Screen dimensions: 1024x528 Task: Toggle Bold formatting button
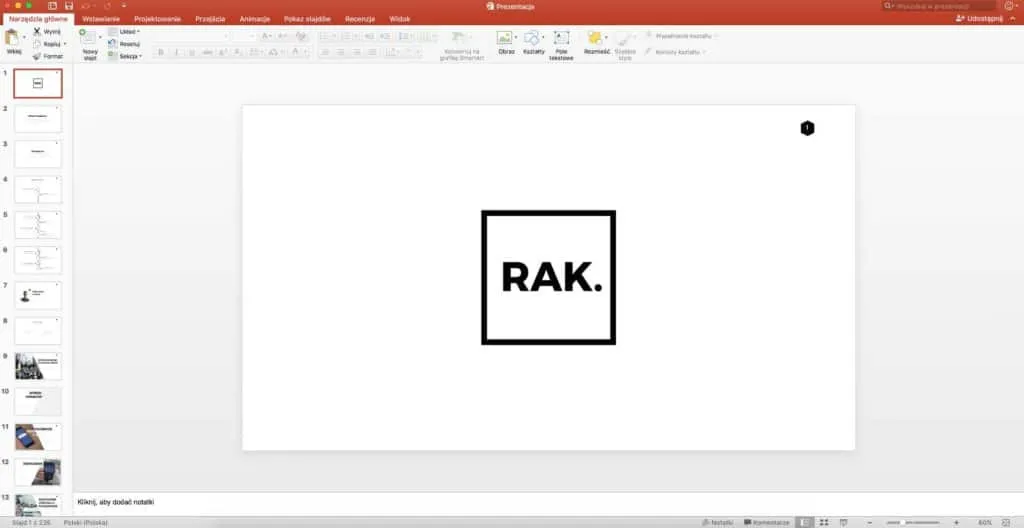pos(161,52)
